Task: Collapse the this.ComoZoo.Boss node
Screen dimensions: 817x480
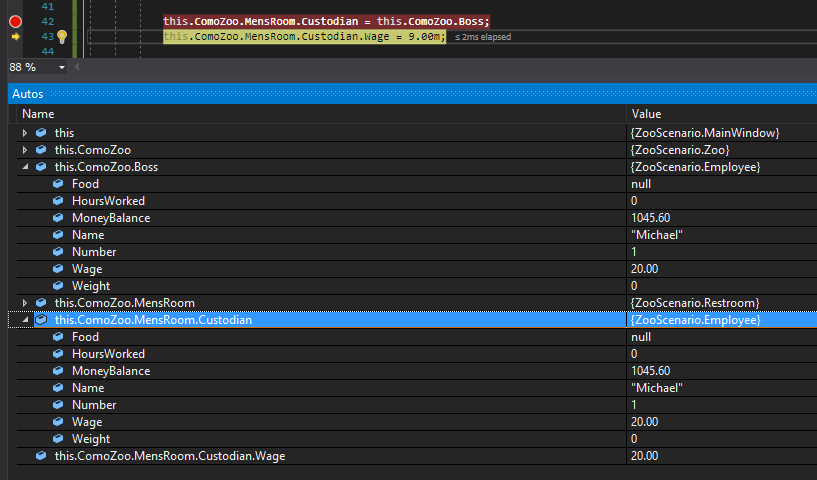Action: (x=25, y=167)
